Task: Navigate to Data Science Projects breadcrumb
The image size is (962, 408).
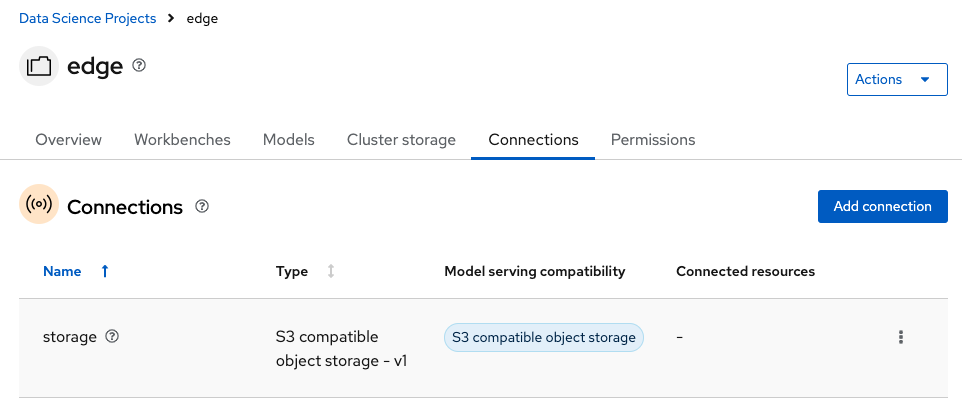Action: 88,19
